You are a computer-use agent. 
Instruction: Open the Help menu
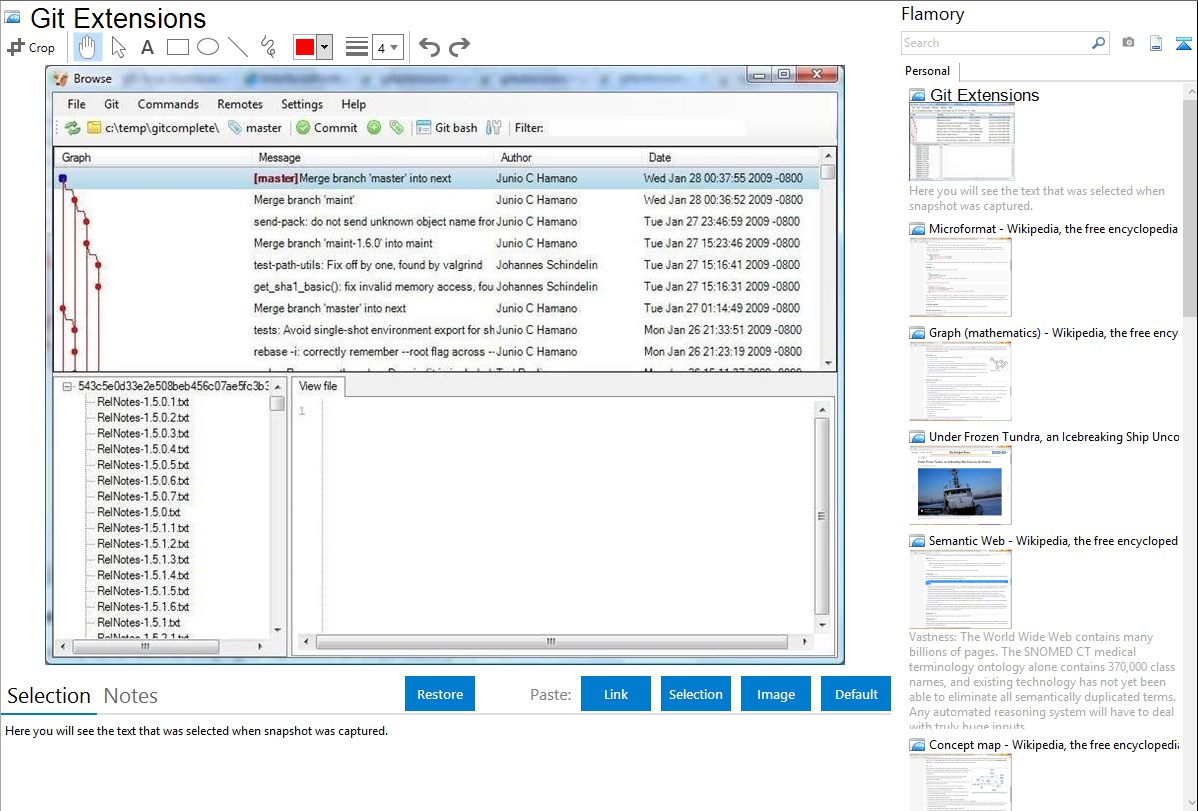tap(353, 105)
